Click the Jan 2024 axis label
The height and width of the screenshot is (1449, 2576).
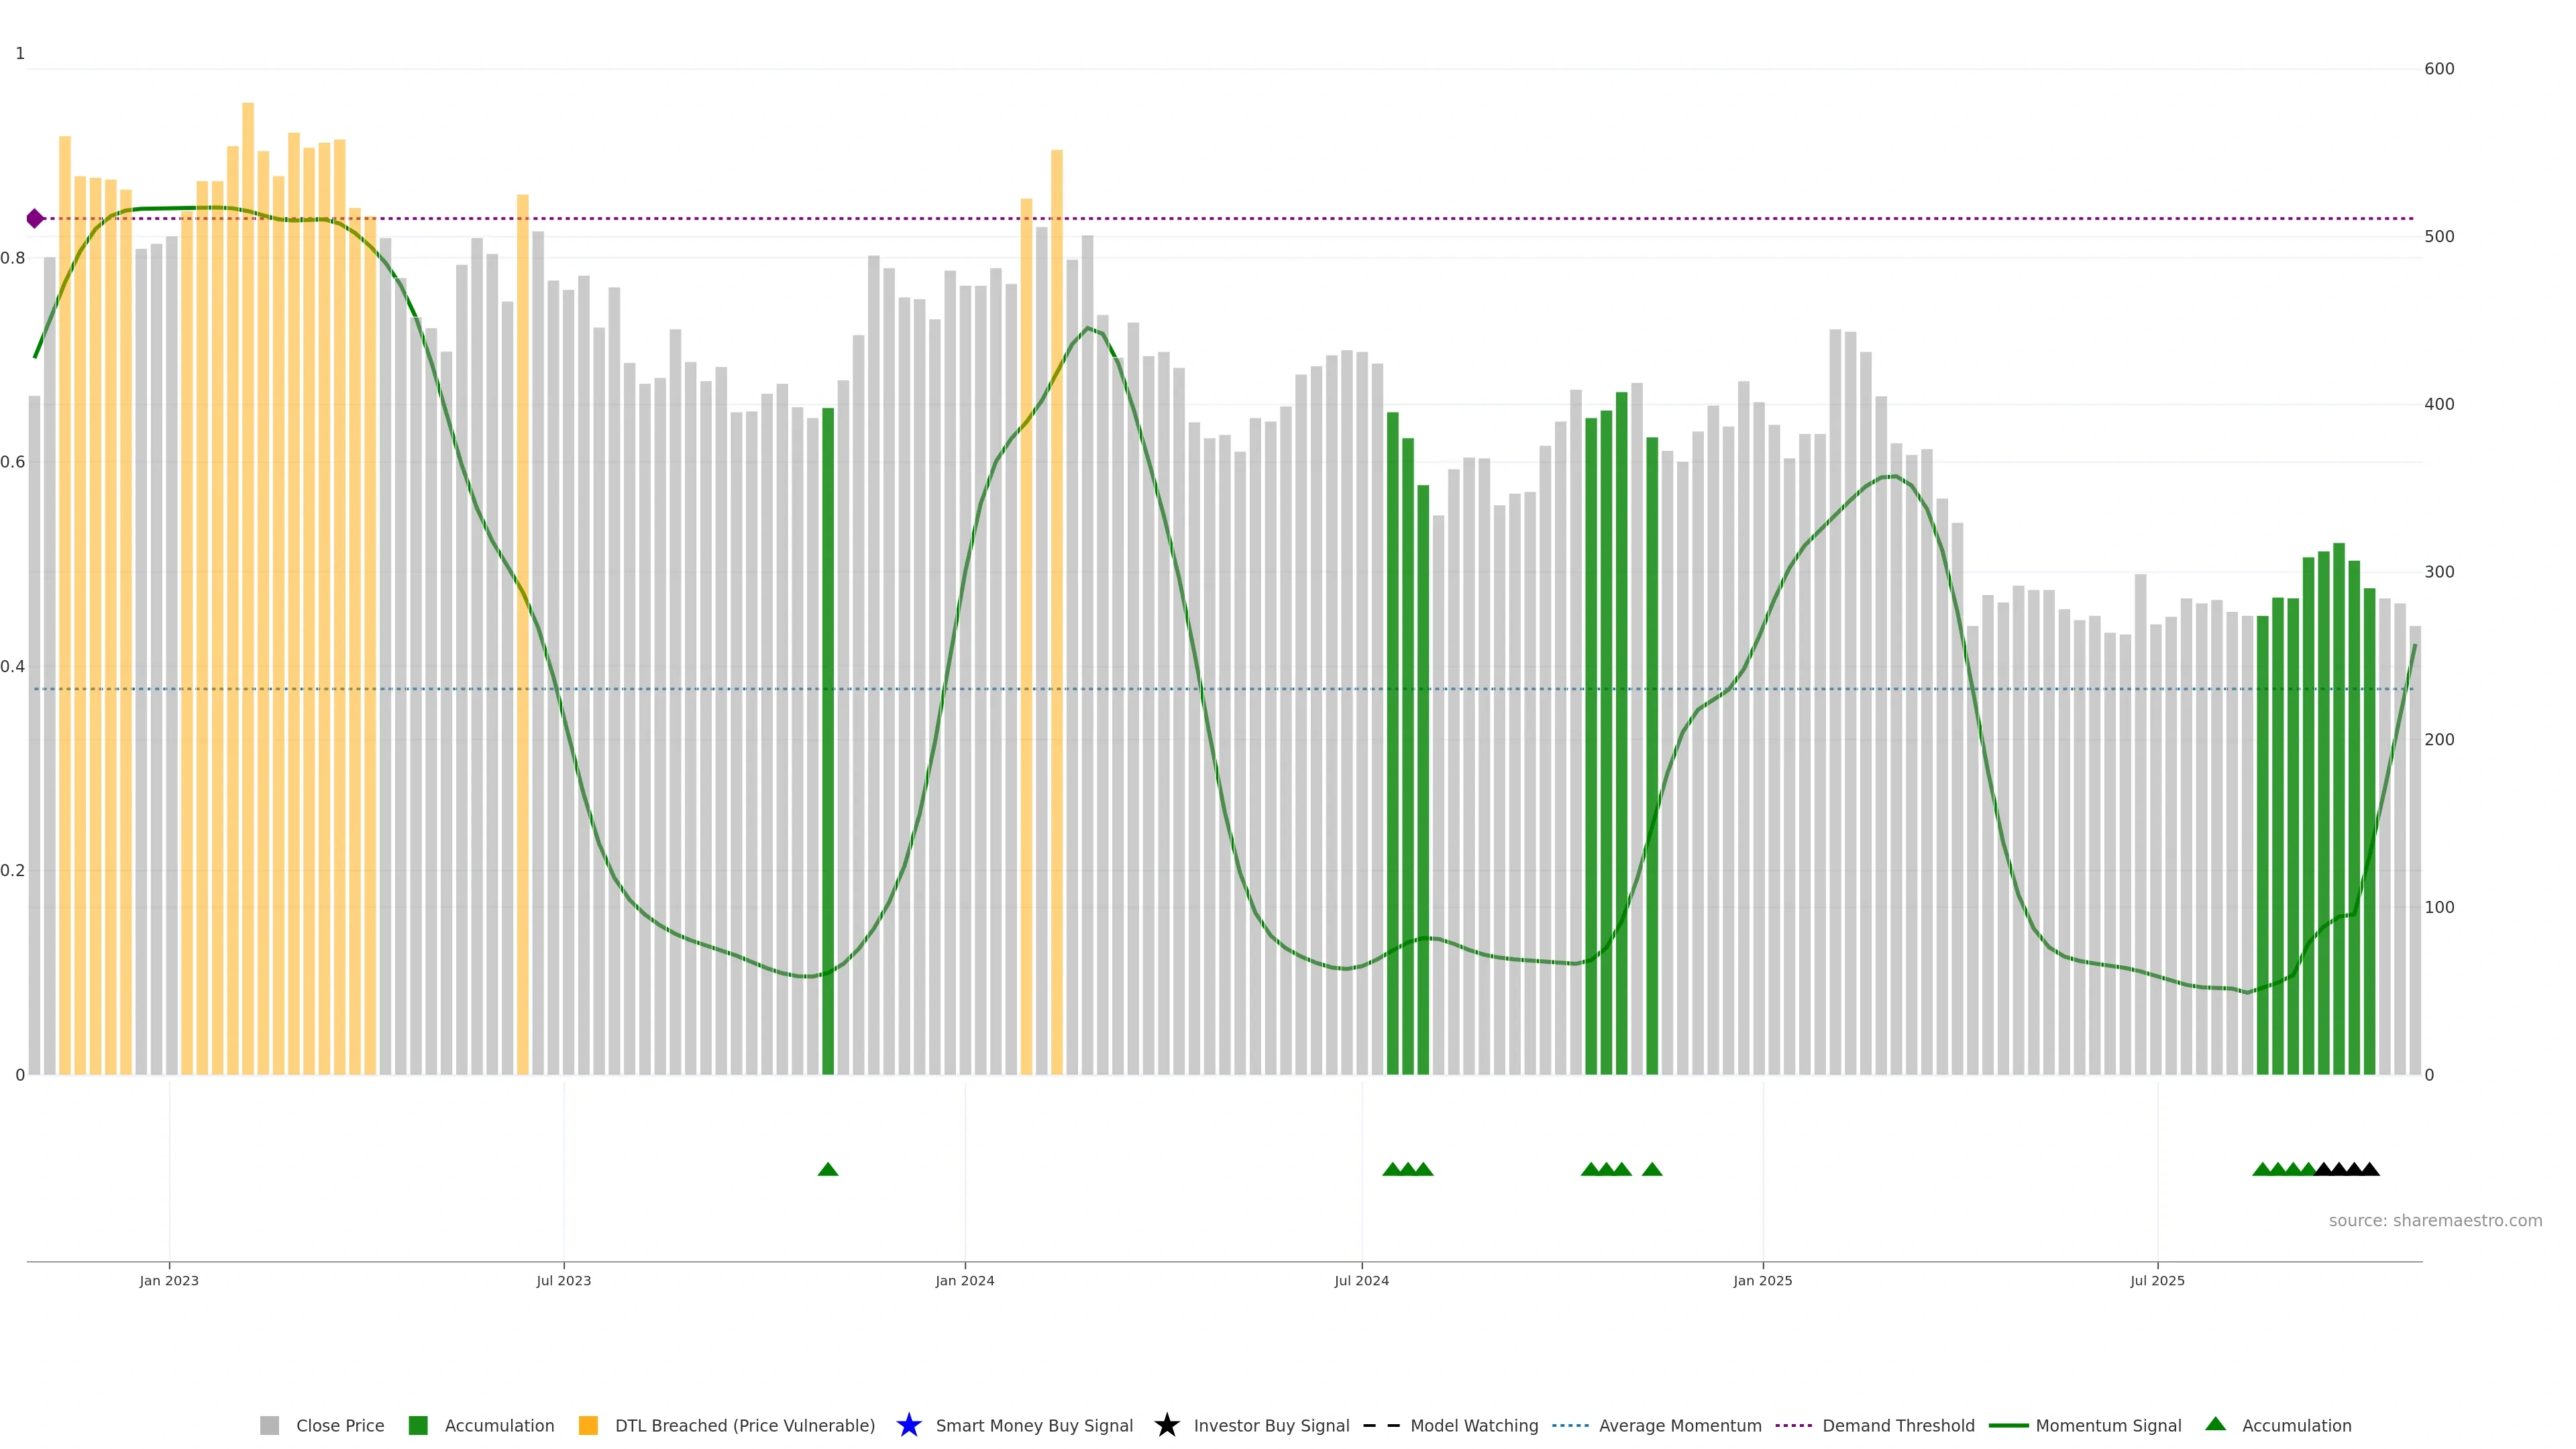[964, 1281]
